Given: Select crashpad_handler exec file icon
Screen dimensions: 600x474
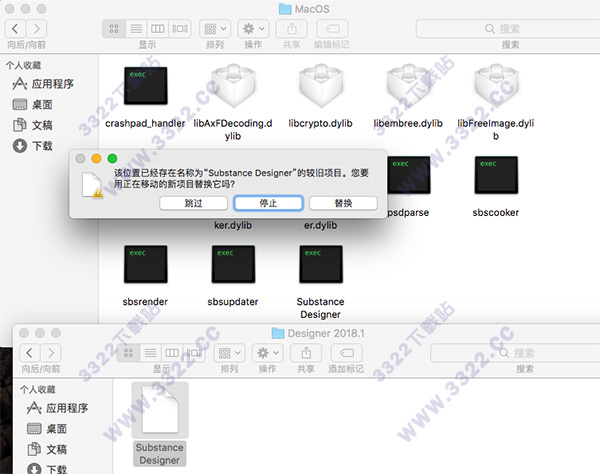Looking at the screenshot, I should click(145, 86).
